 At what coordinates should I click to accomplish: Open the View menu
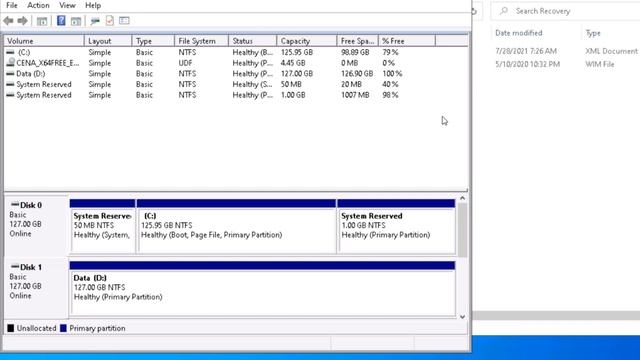click(x=67, y=5)
